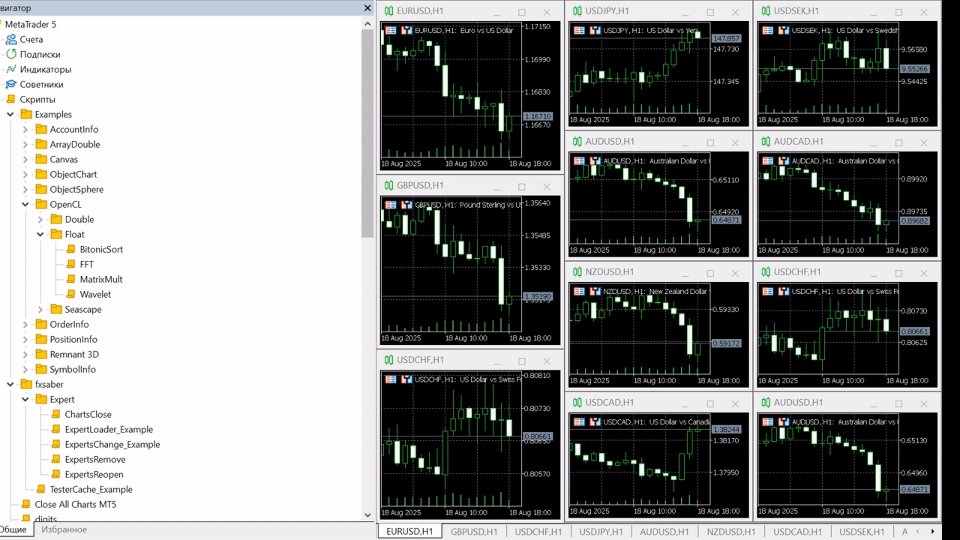Expand the Canvas folder

25,159
